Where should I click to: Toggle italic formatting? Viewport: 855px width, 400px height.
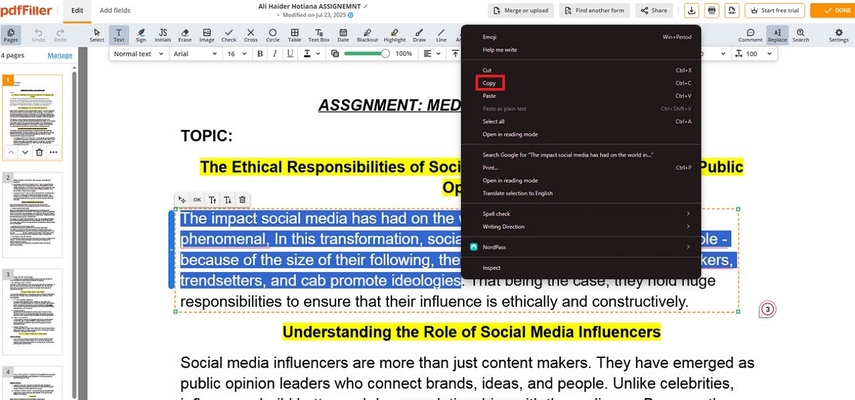coord(275,53)
